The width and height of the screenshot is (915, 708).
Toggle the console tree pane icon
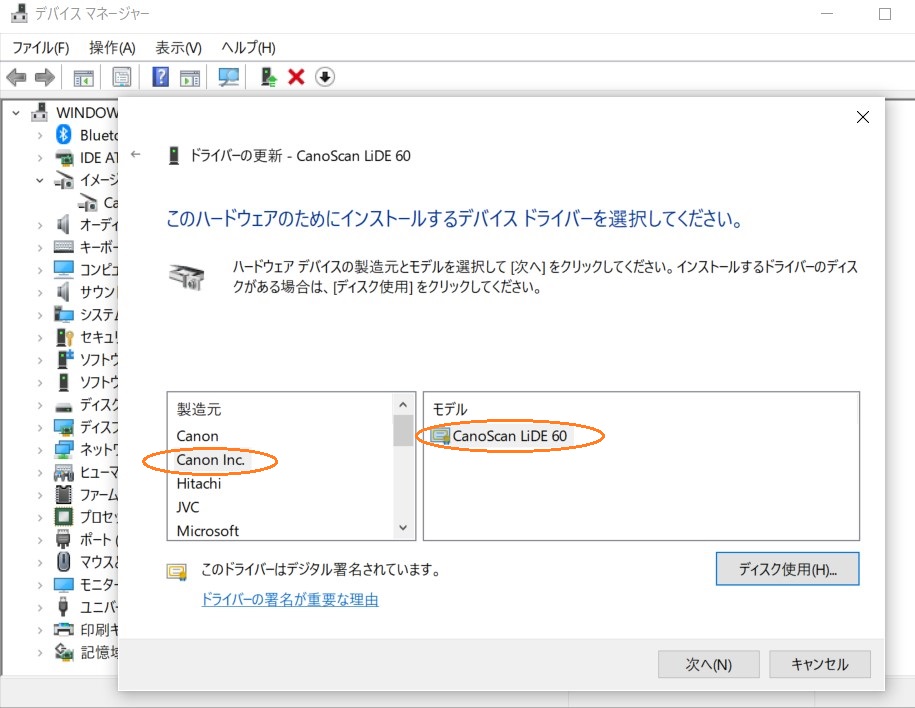point(83,77)
